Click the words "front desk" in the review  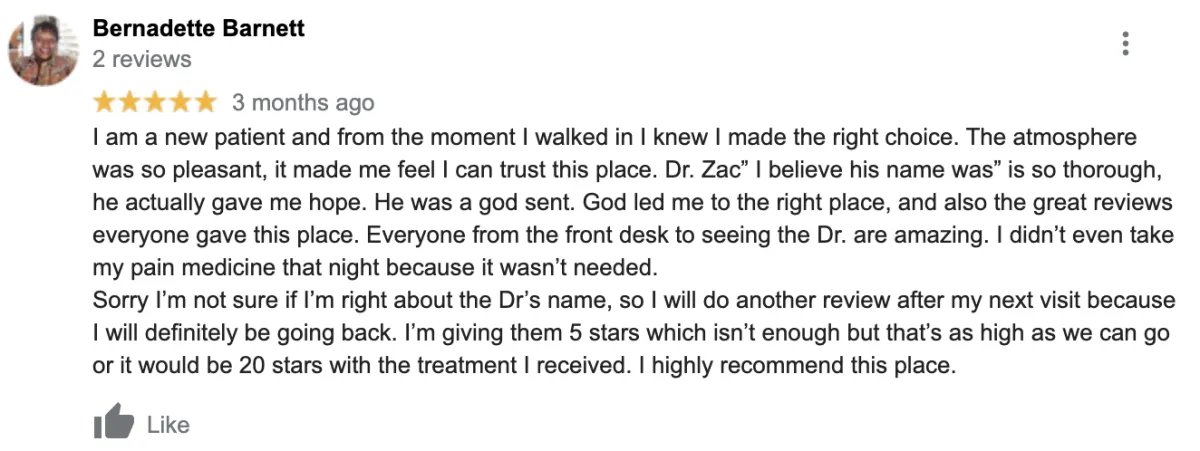(622, 236)
